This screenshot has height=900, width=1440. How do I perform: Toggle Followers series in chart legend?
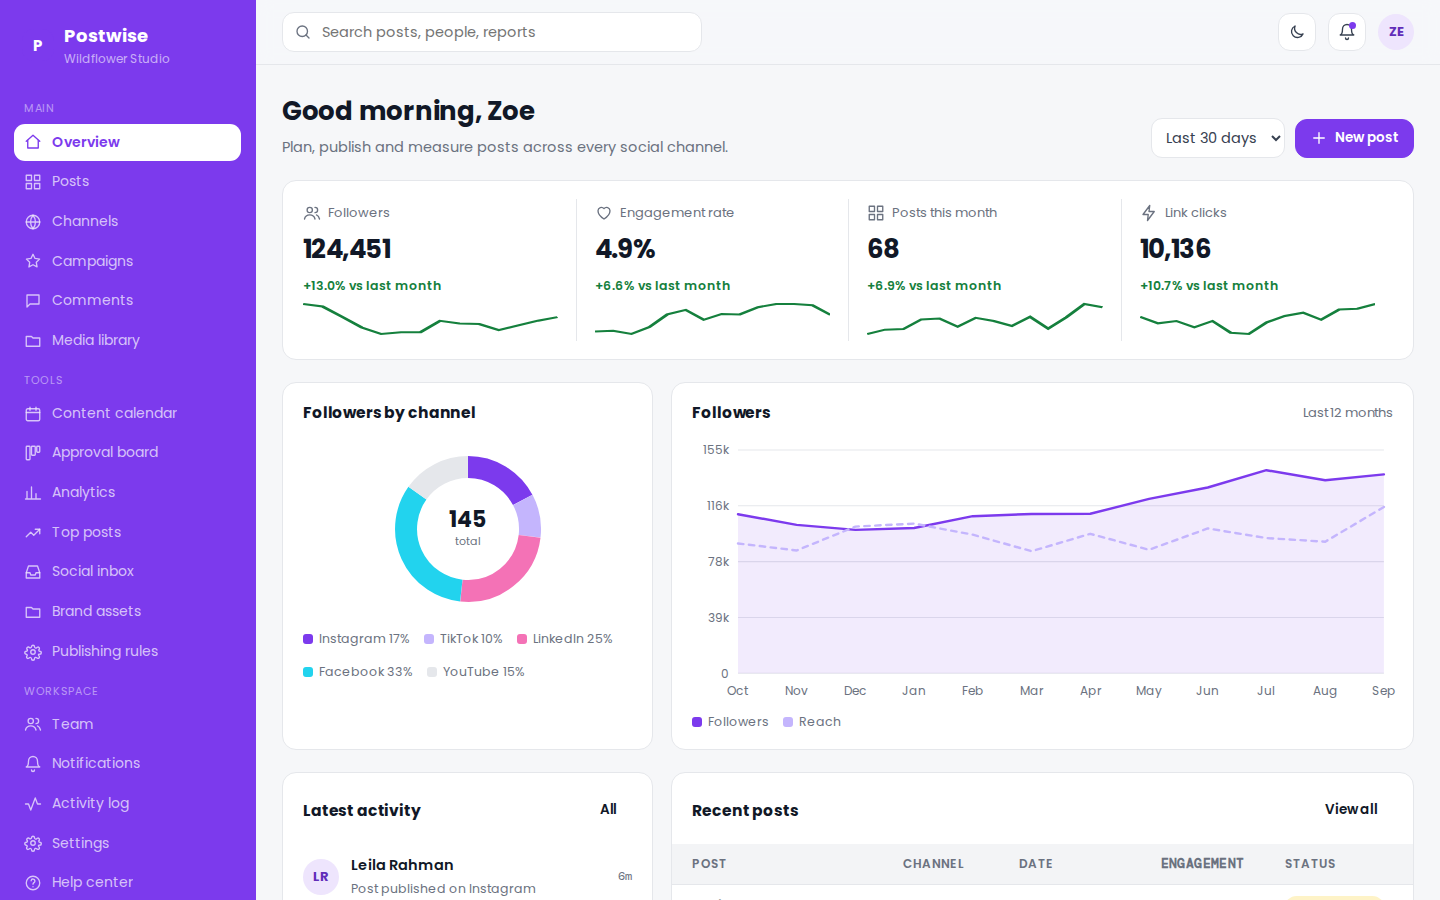point(730,722)
